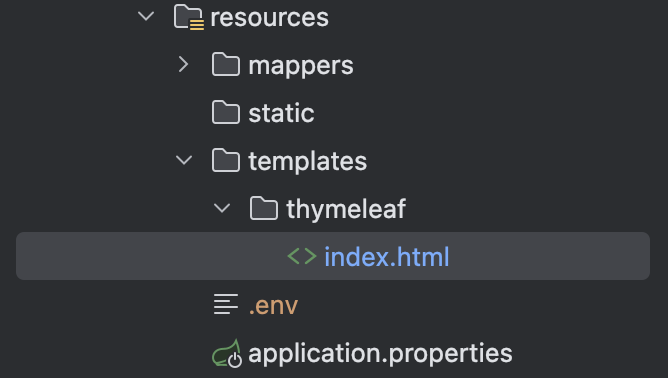The width and height of the screenshot is (668, 378).
Task: Select the static label
Action: 281,113
